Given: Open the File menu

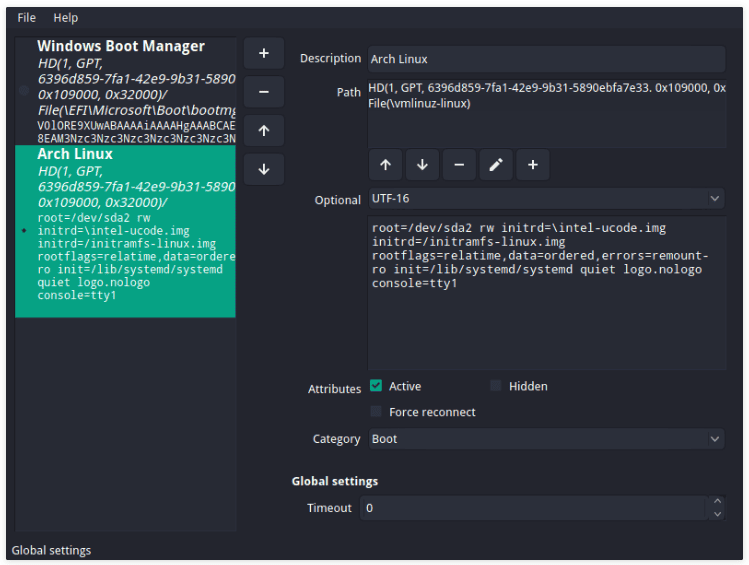Looking at the screenshot, I should pos(26,18).
